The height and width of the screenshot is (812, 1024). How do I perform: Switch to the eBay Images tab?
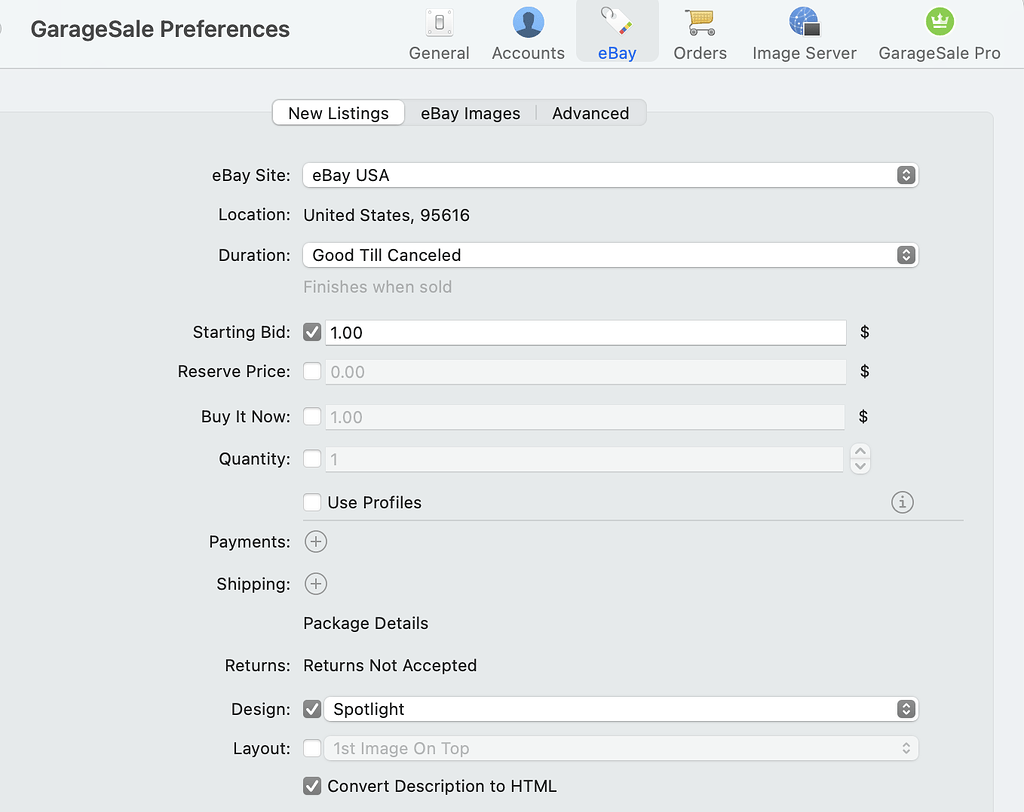coord(470,113)
